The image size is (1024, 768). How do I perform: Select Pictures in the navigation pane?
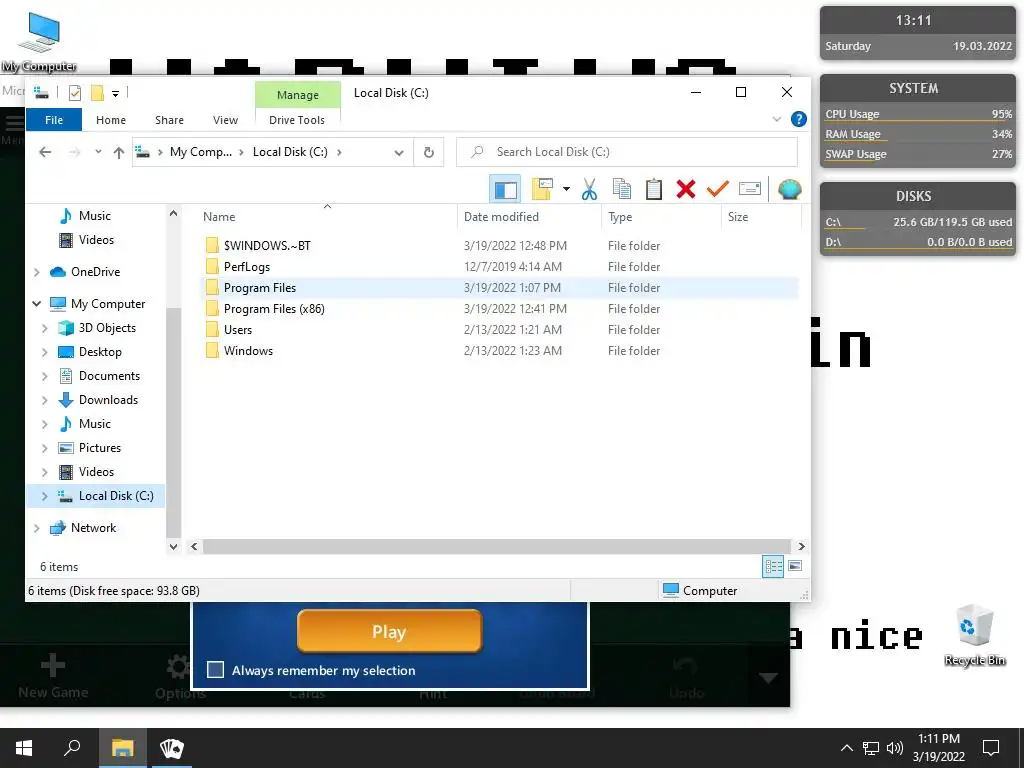tap(99, 448)
